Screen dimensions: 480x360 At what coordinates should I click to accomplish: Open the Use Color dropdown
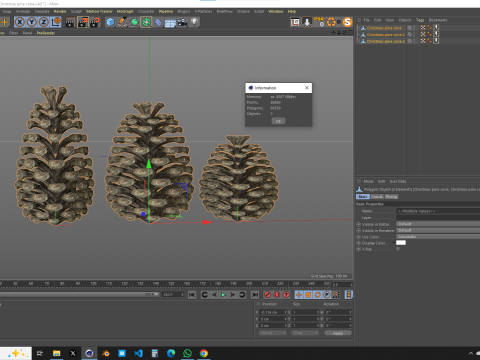[x=438, y=237]
